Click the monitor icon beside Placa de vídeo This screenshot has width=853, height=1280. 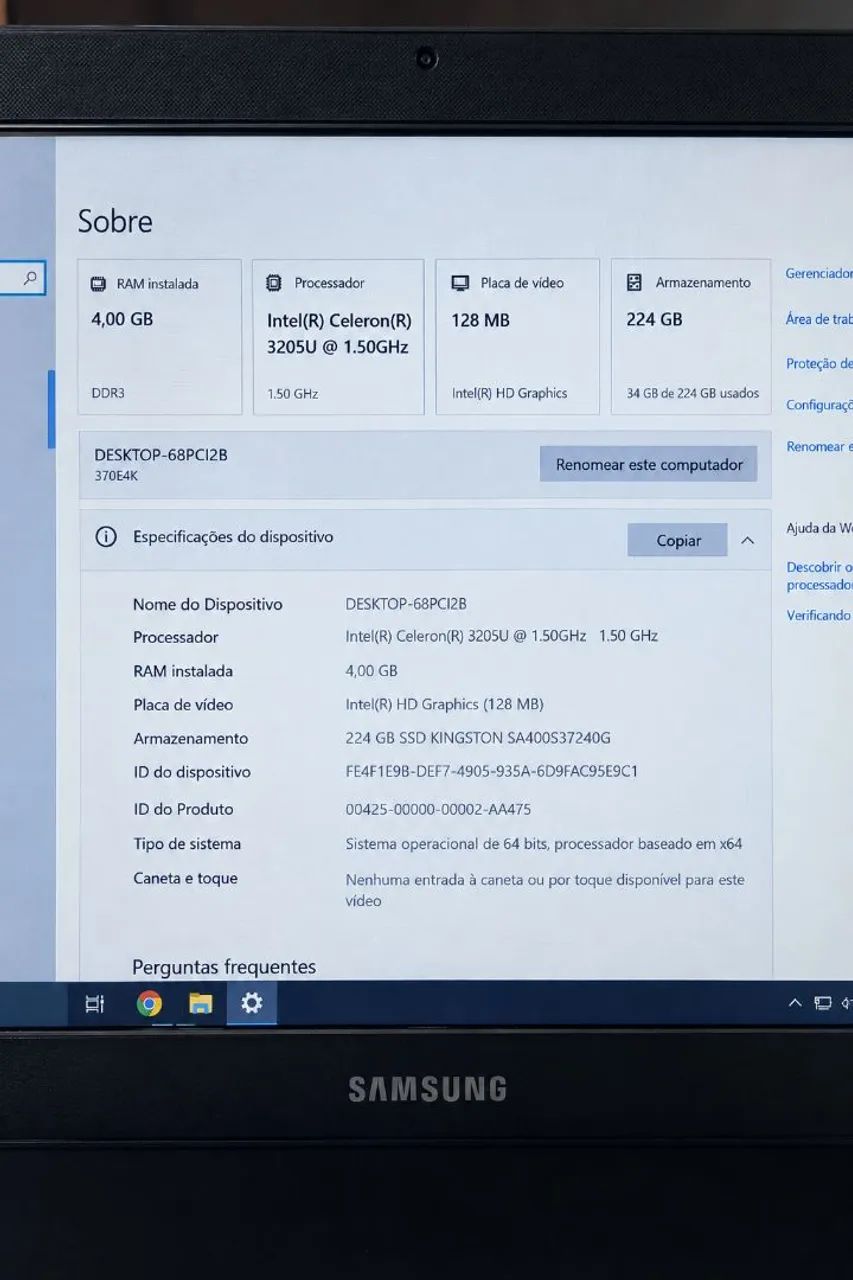coord(460,283)
